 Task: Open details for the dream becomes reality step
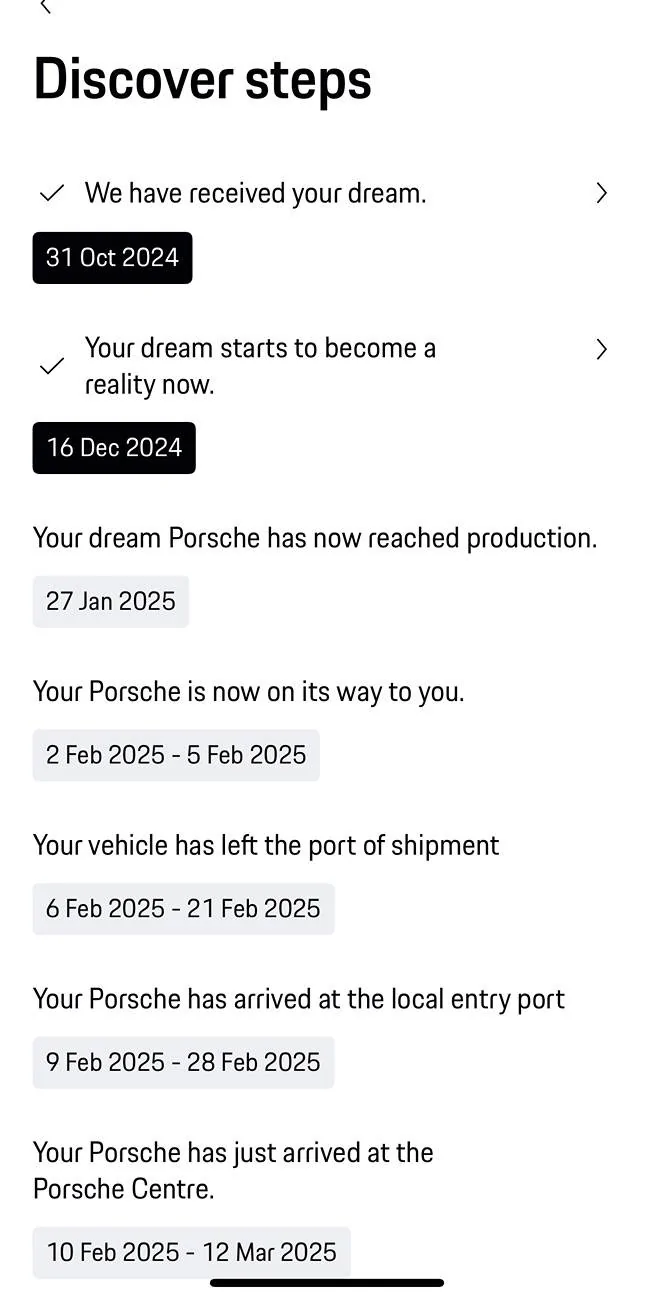(x=601, y=349)
